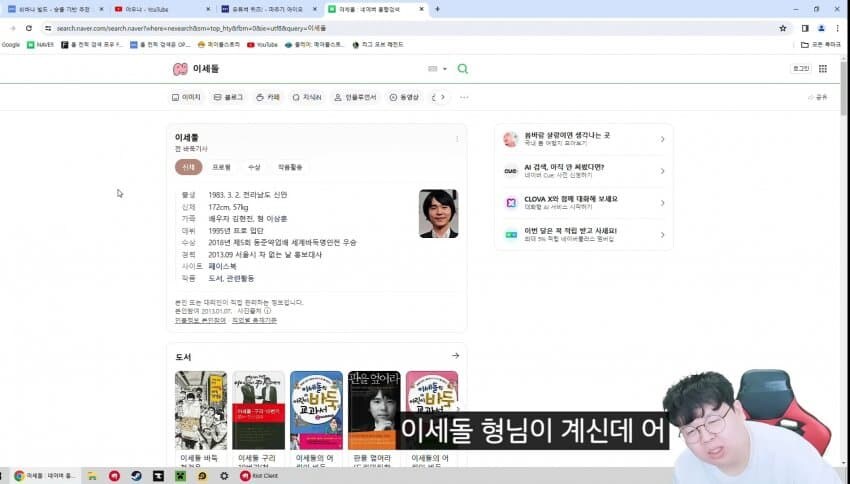
Task: Bookmark this page with the star icon
Action: pos(783,28)
